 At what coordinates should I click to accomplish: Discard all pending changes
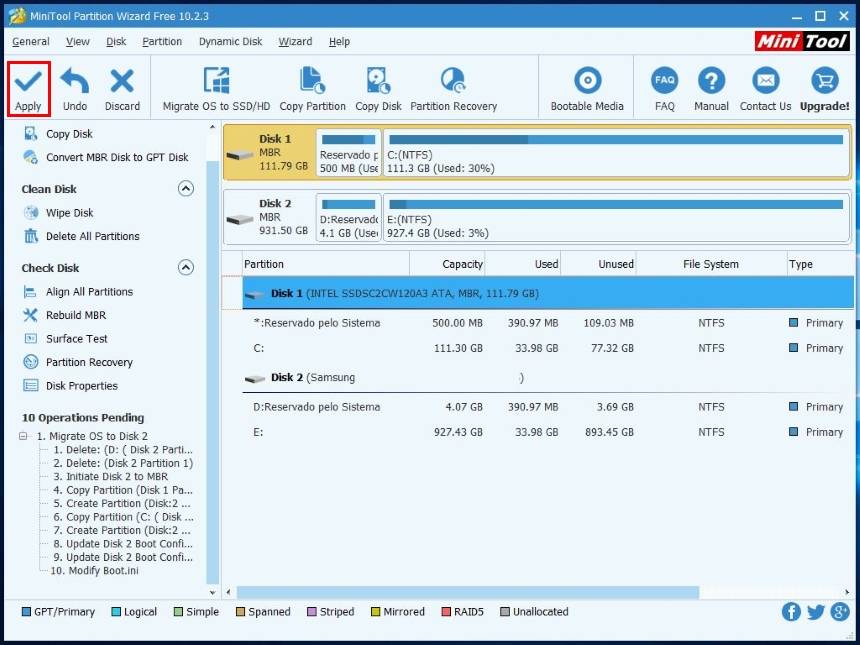(x=122, y=81)
